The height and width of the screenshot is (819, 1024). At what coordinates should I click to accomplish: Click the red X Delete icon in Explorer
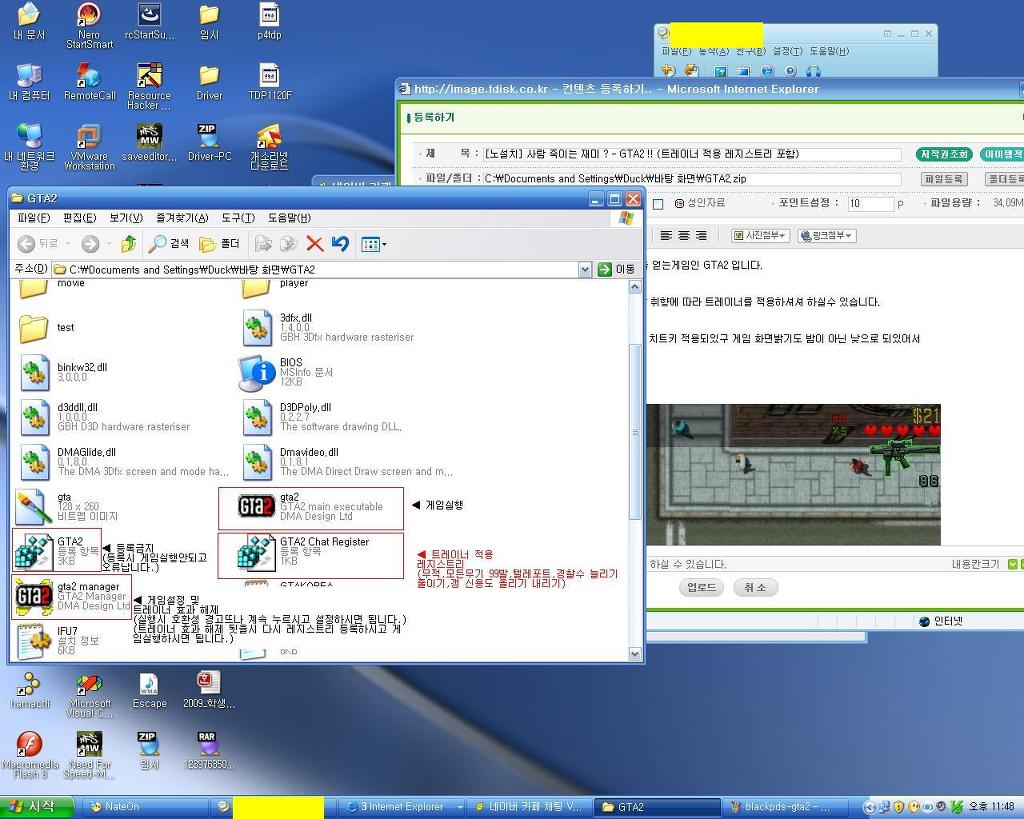pos(315,244)
